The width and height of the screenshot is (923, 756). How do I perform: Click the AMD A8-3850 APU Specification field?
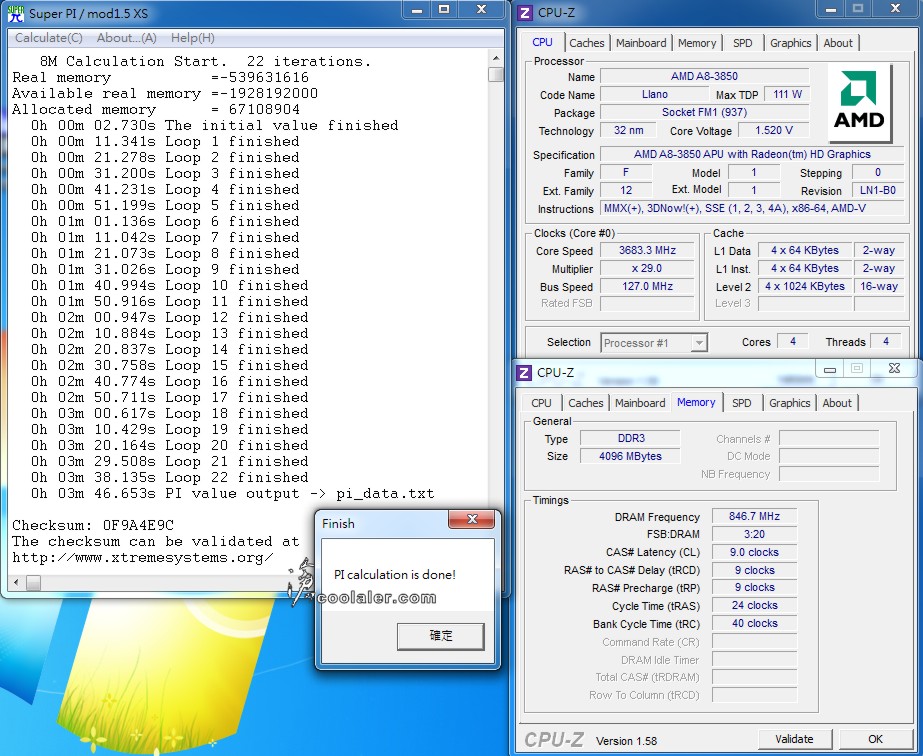[x=752, y=154]
